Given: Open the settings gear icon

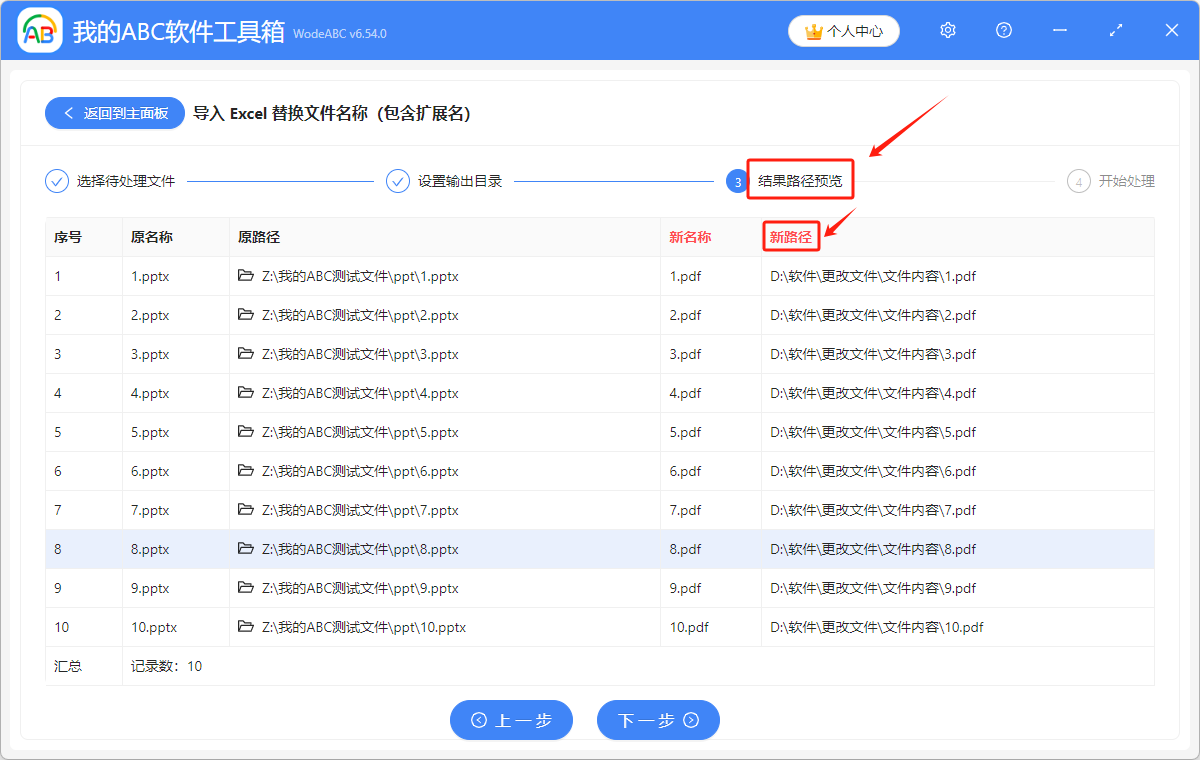Looking at the screenshot, I should point(947,30).
